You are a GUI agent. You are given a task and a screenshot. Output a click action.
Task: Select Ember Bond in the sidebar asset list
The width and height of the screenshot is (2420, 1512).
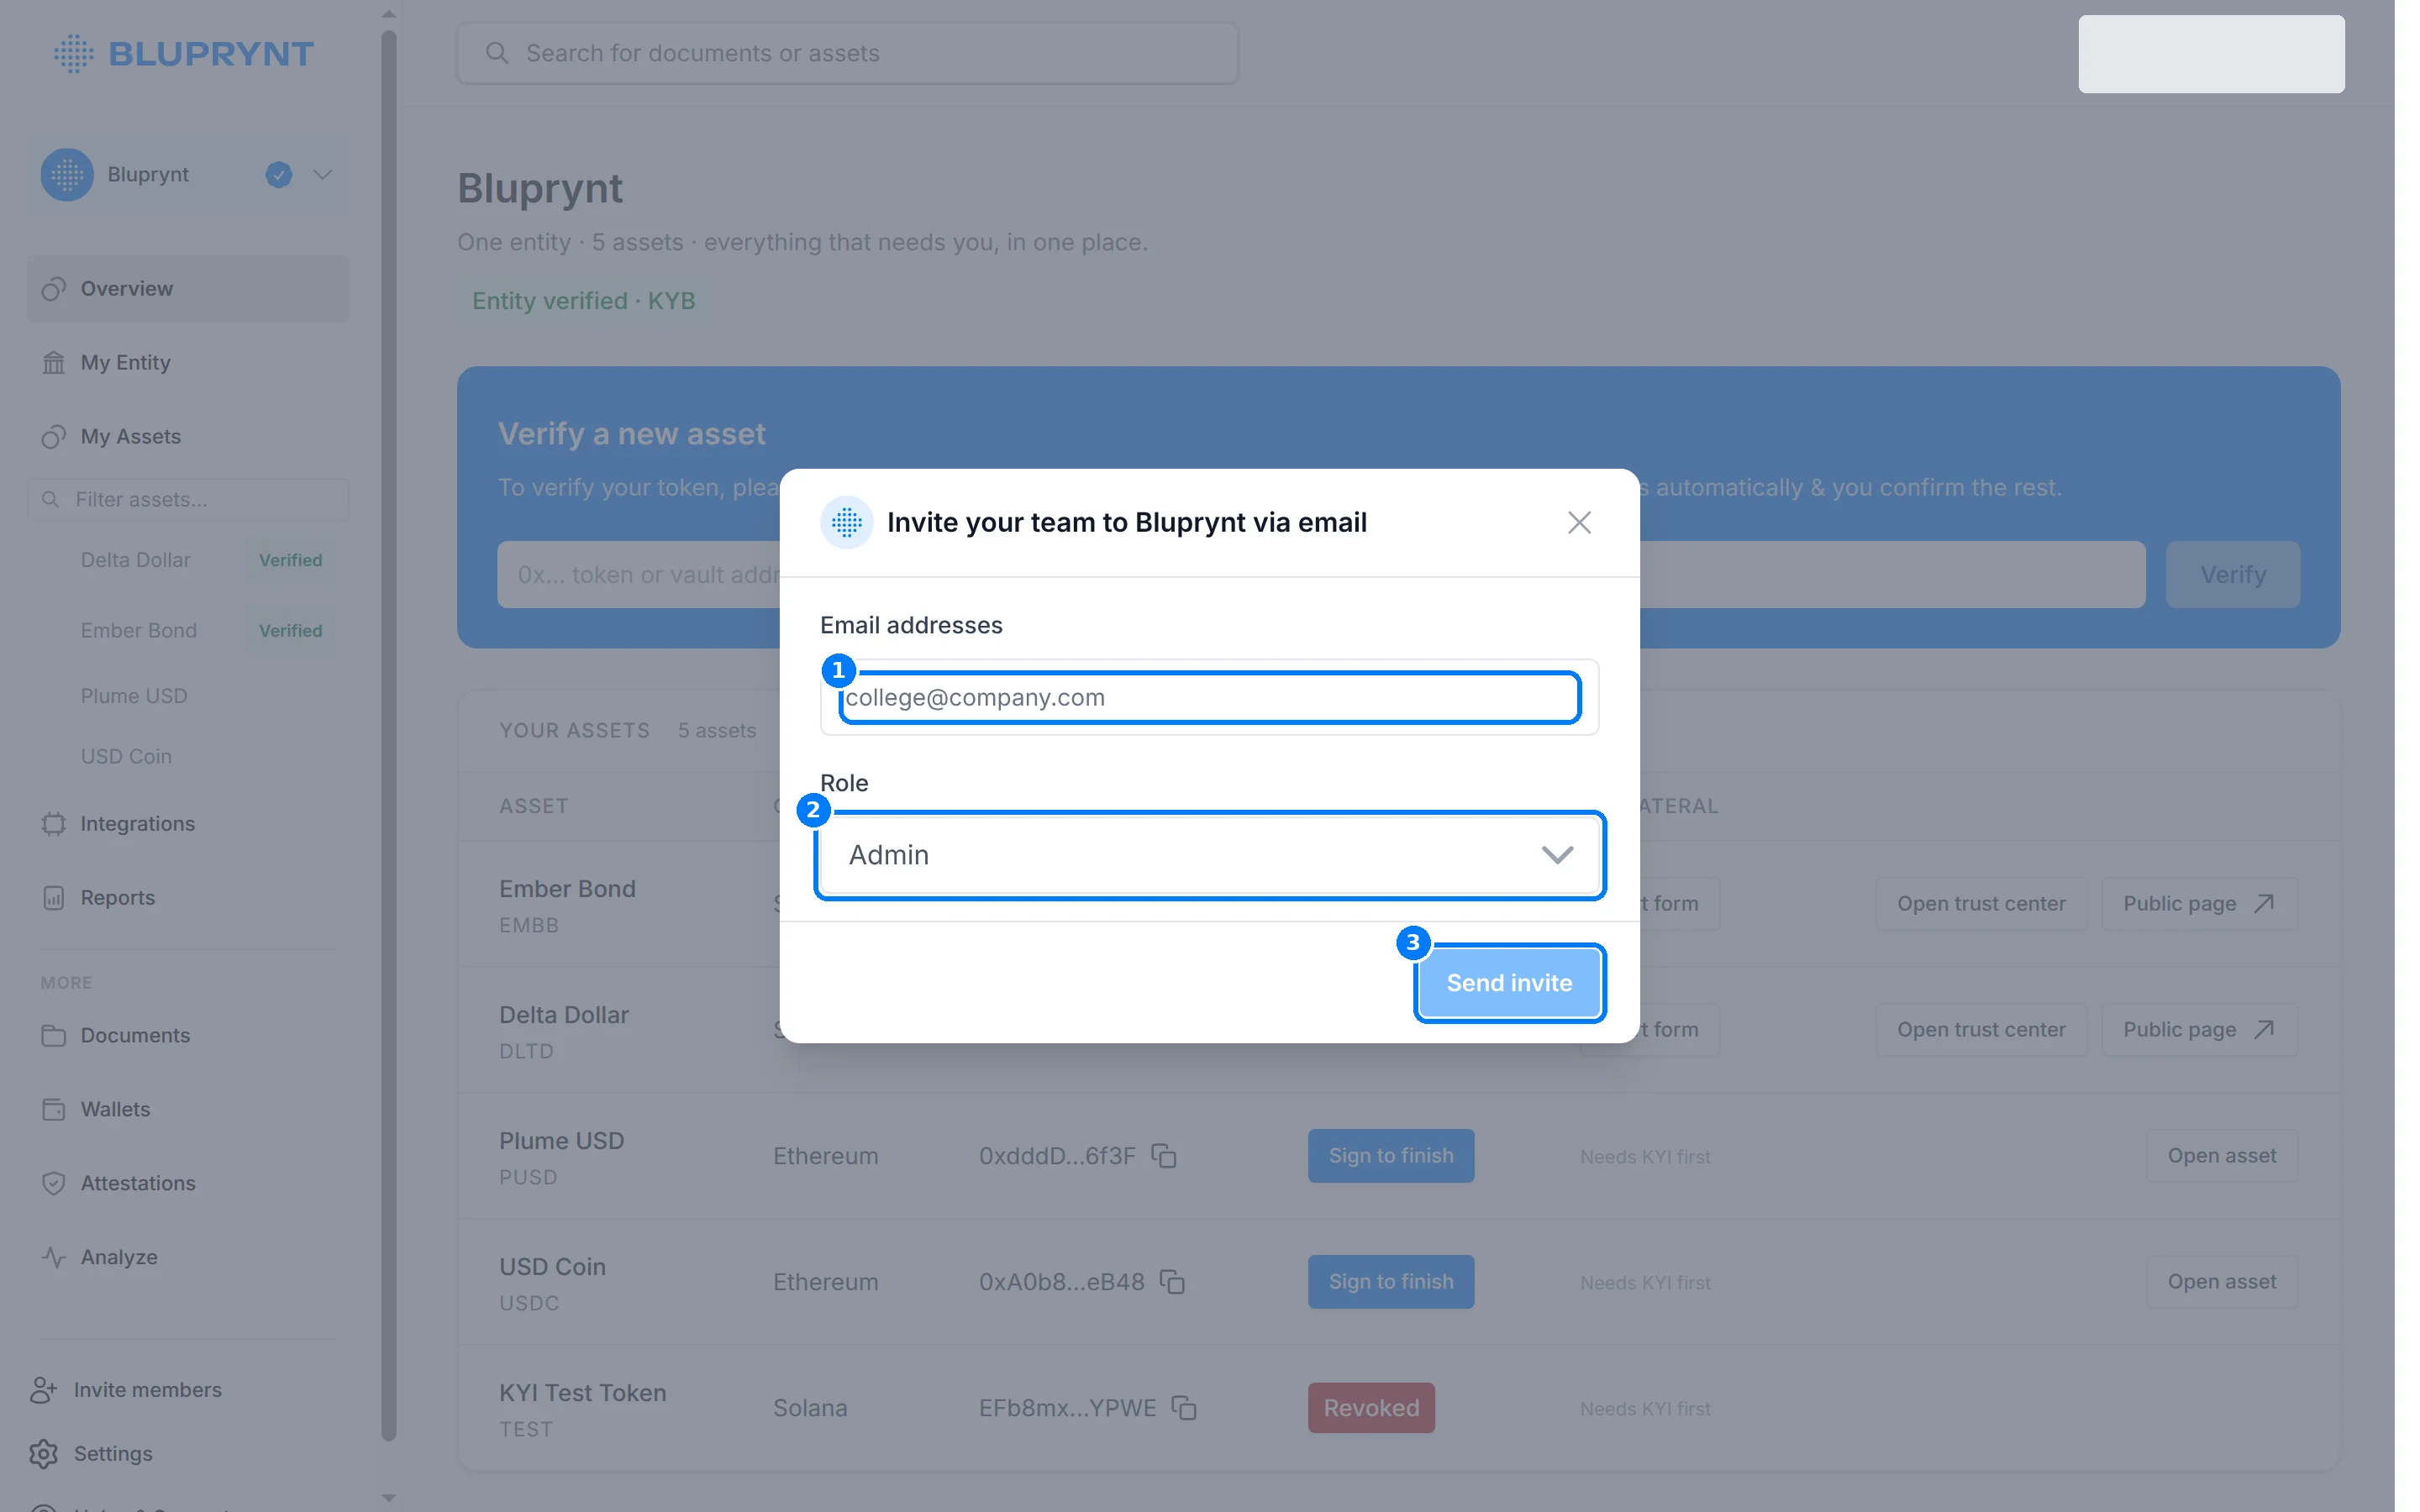pyautogui.click(x=139, y=630)
